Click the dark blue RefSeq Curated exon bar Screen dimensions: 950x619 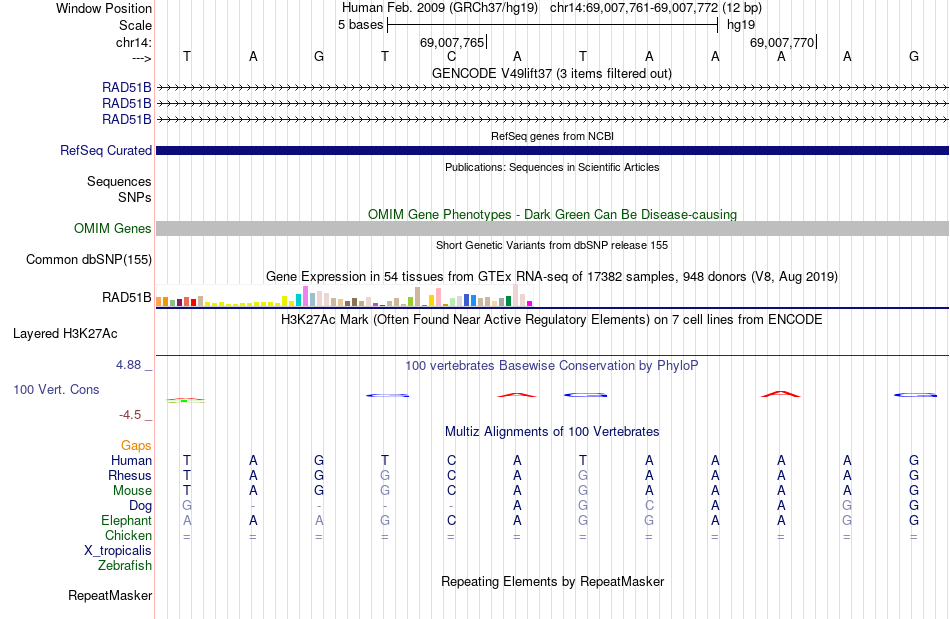coord(552,150)
